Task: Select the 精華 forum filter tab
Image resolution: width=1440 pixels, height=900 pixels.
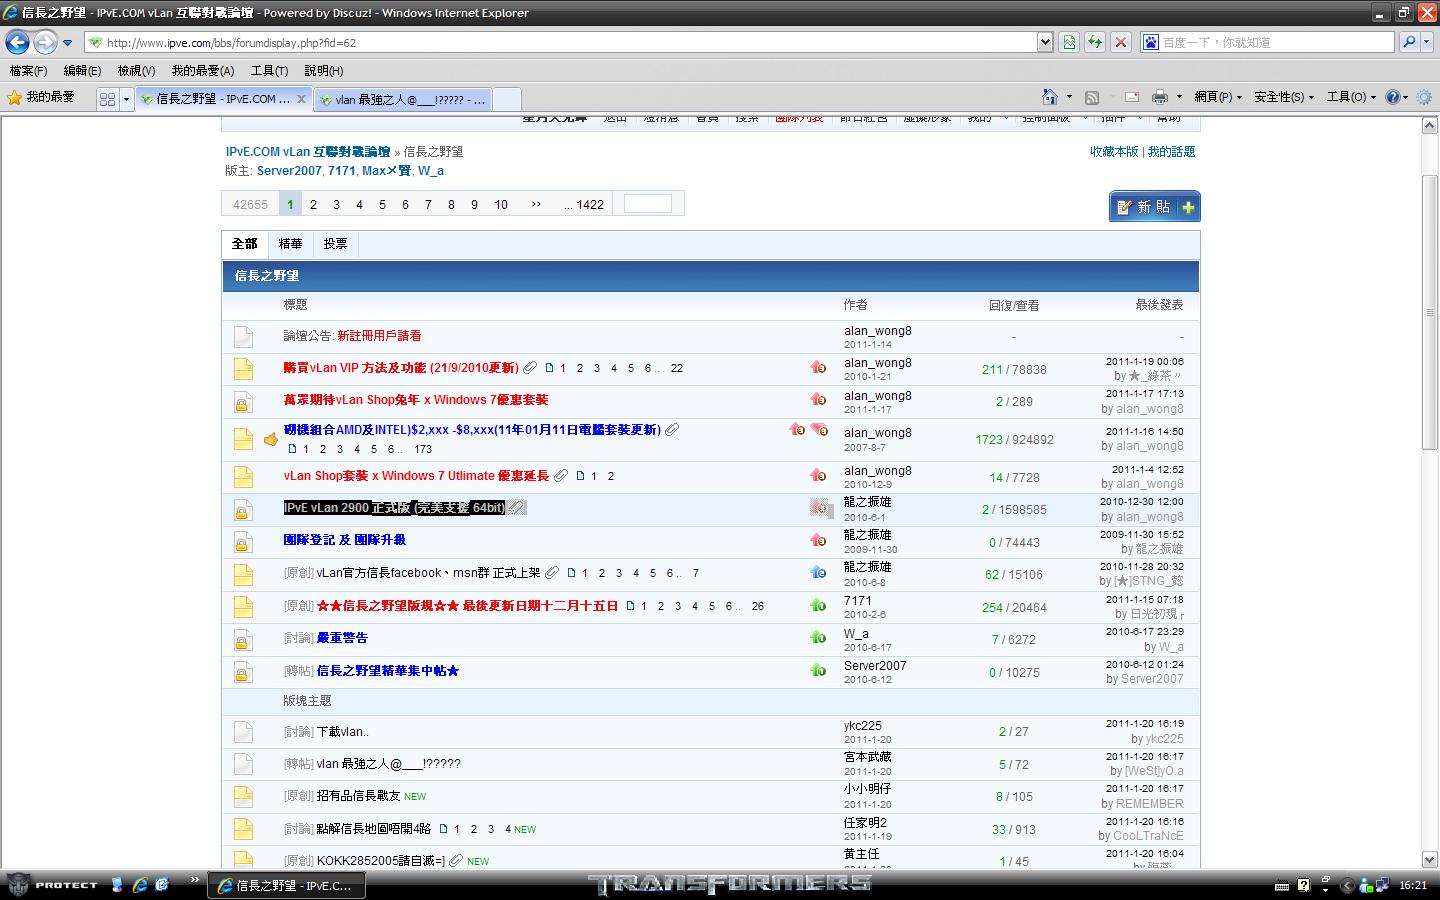Action: tap(290, 244)
